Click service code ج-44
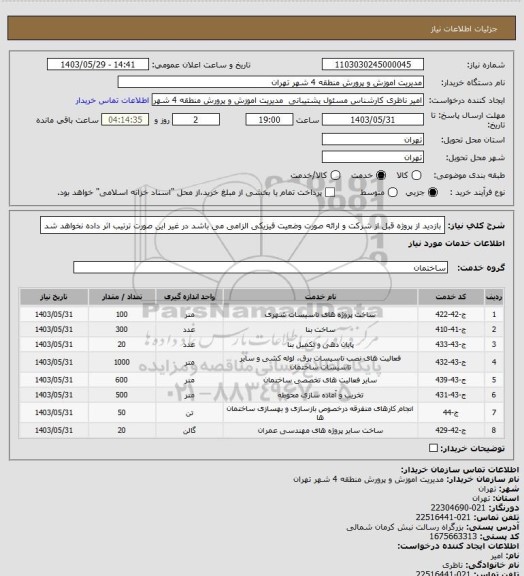The height and width of the screenshot is (576, 524). pos(451,413)
